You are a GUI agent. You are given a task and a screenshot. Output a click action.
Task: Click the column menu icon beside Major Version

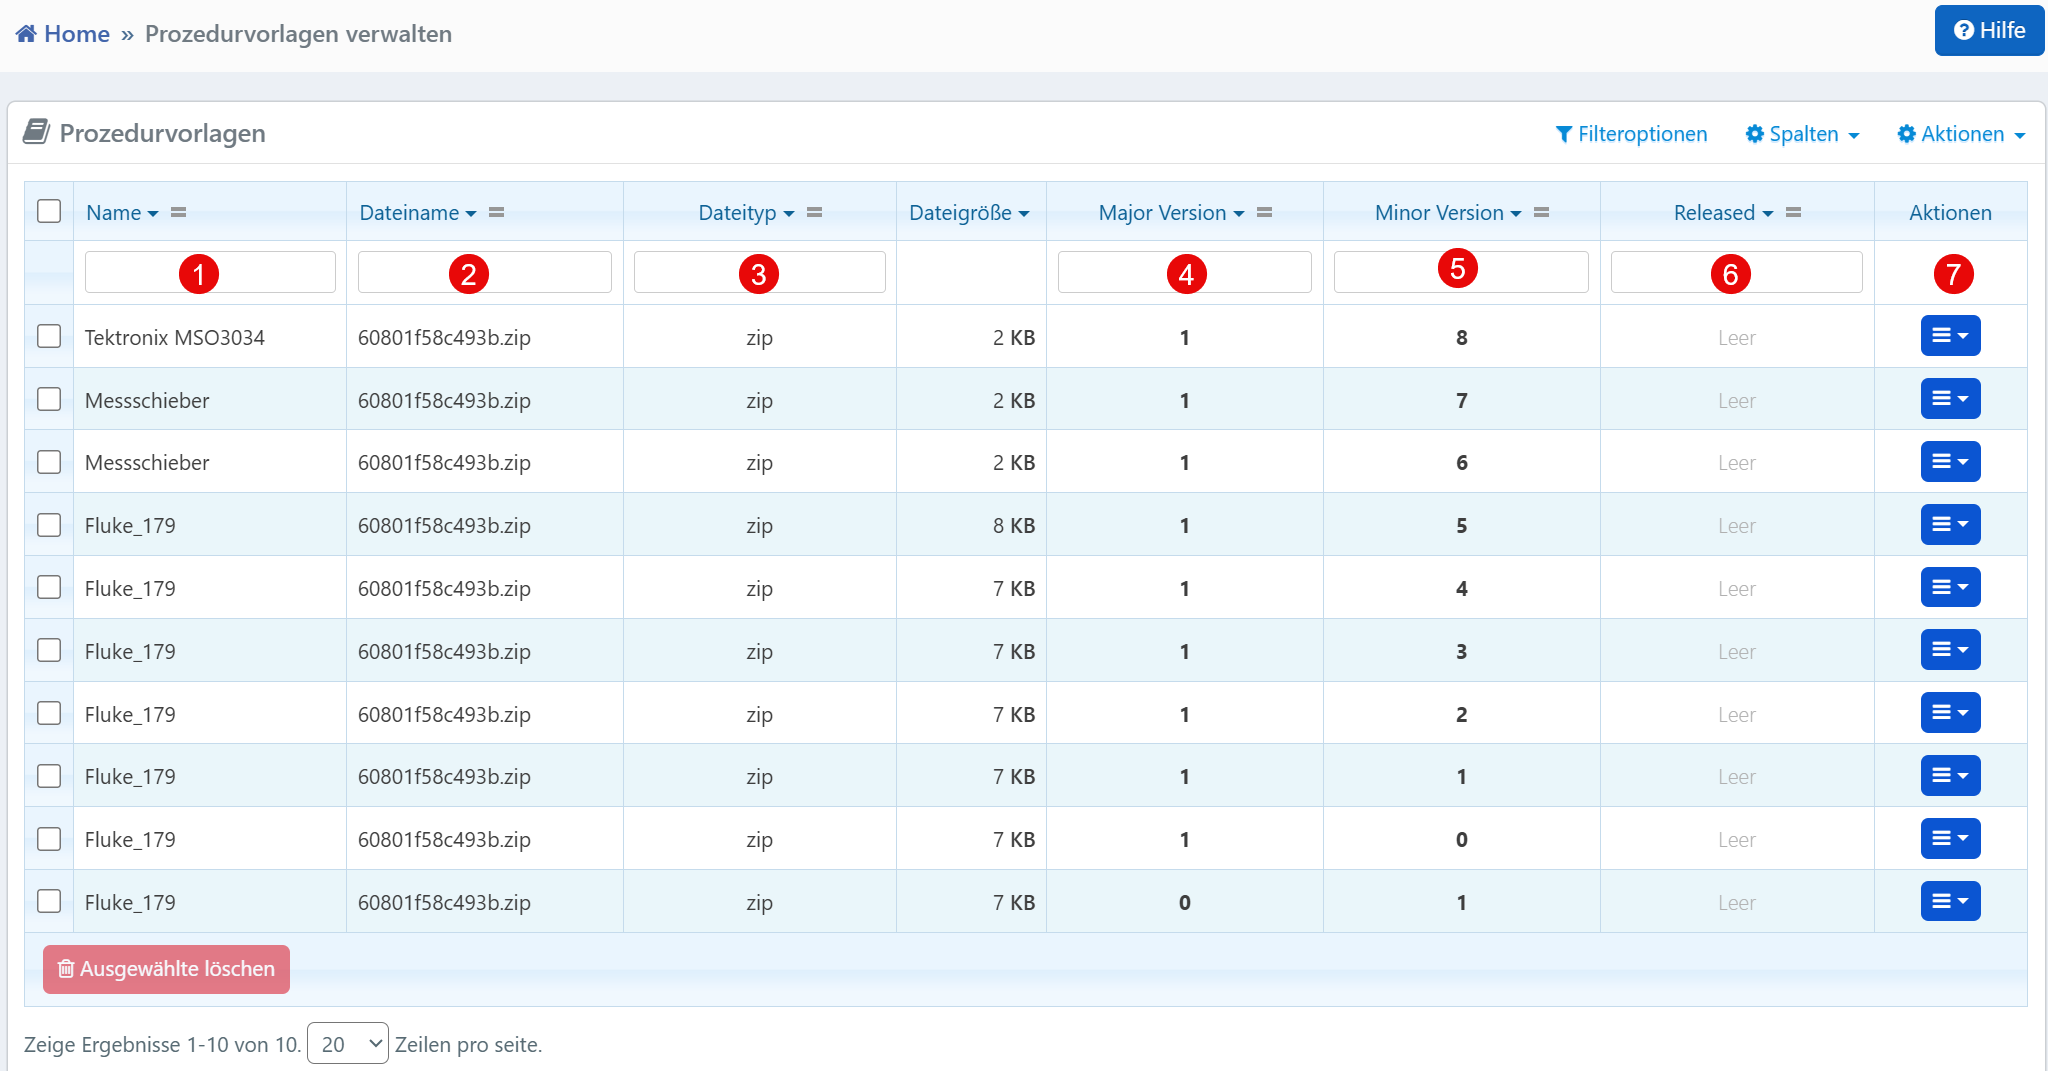point(1265,213)
